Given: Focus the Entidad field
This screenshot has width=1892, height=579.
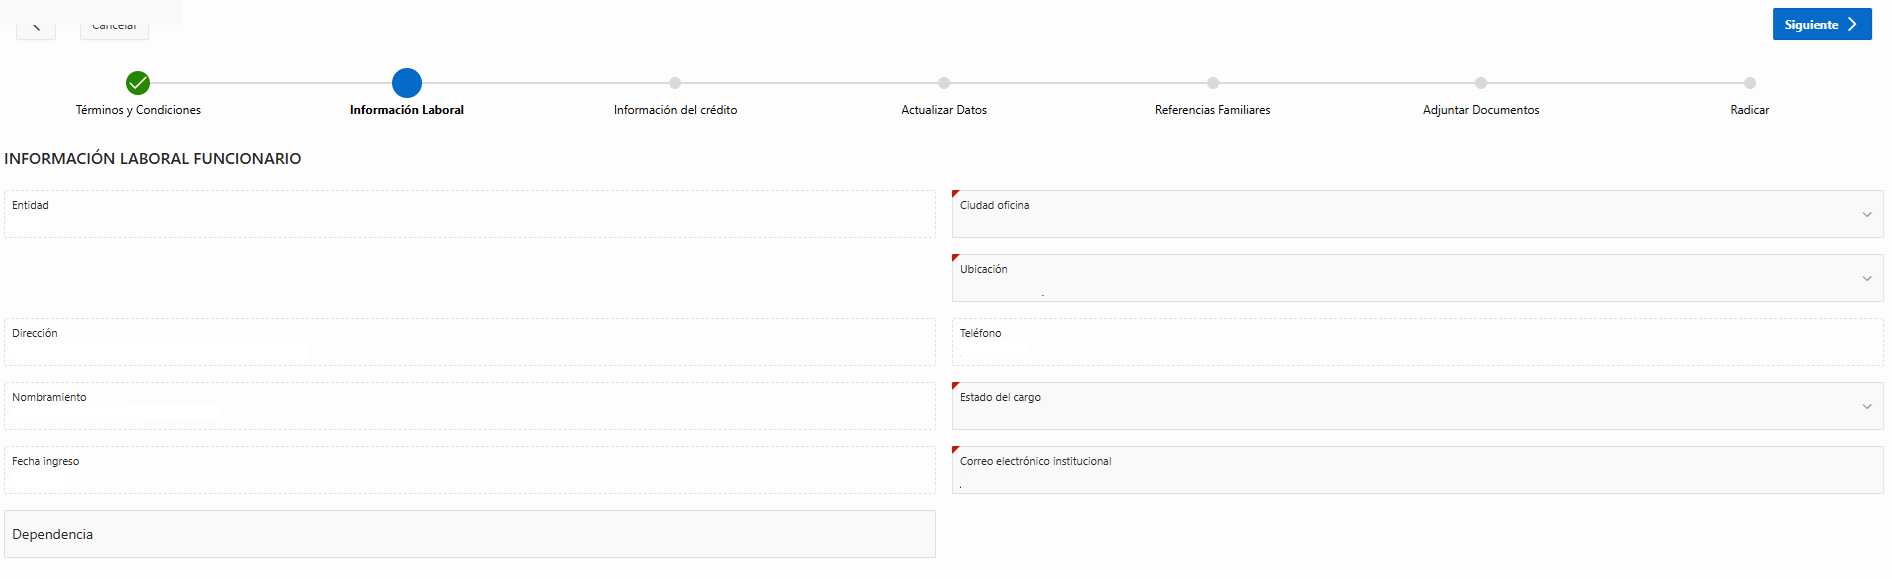Looking at the screenshot, I should click(470, 214).
